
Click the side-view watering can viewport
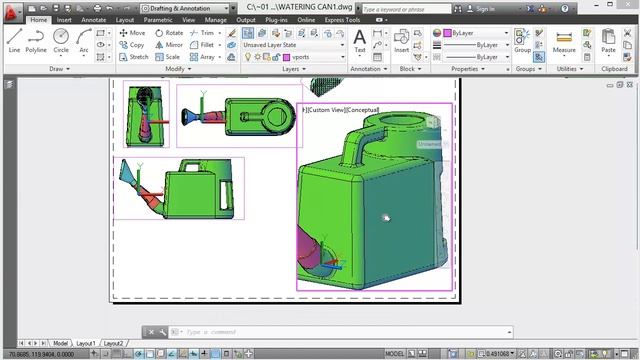pos(179,188)
